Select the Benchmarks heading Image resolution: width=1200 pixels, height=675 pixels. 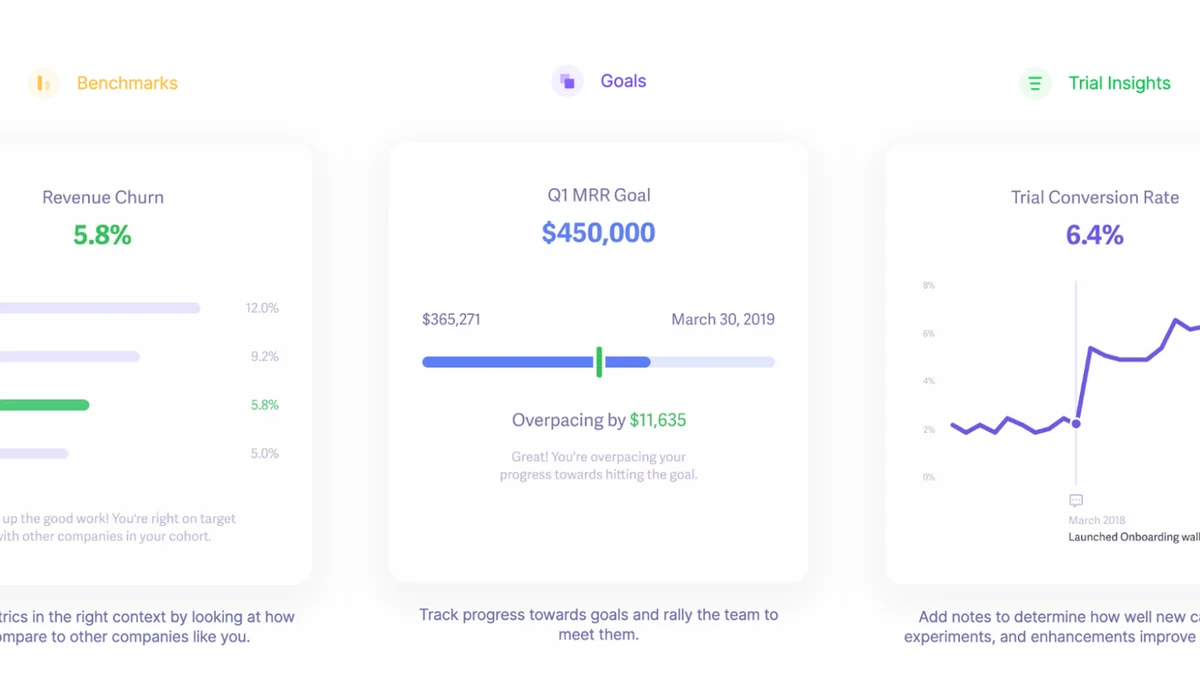127,83
